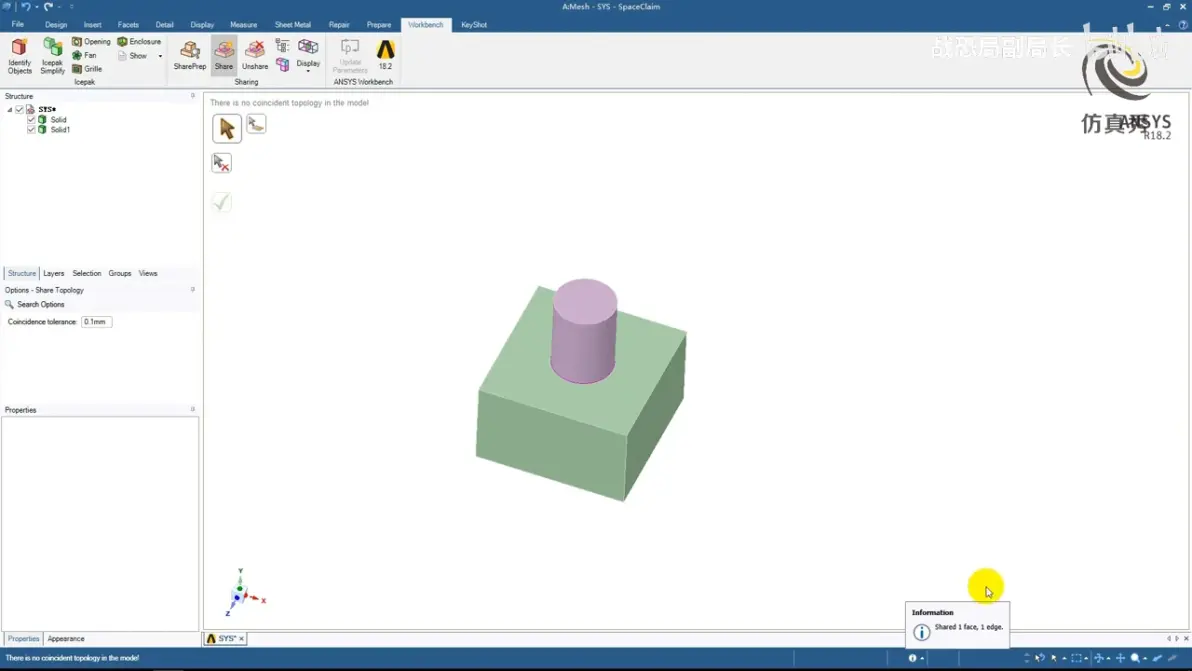This screenshot has width=1192, height=671.
Task: Switch to the Repair ribbon tab
Action: point(339,24)
